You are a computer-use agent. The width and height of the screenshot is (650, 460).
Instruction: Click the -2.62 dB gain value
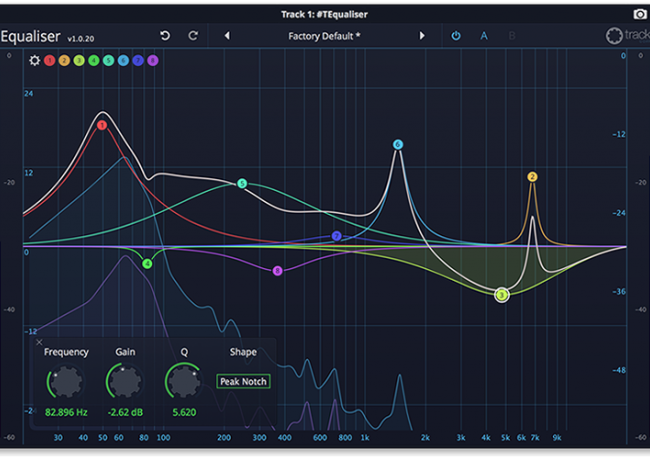(x=125, y=412)
